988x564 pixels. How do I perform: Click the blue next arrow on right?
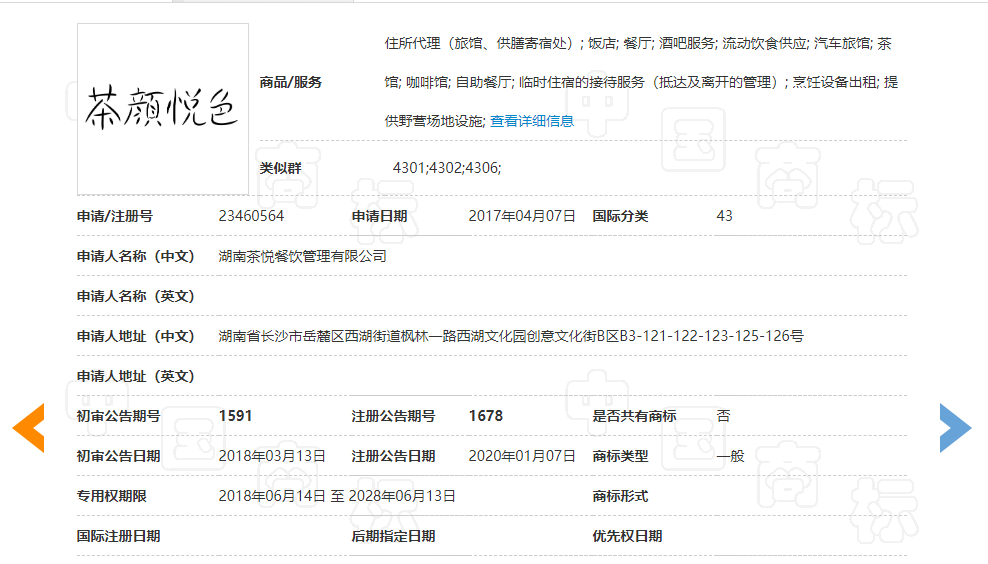pyautogui.click(x=954, y=428)
